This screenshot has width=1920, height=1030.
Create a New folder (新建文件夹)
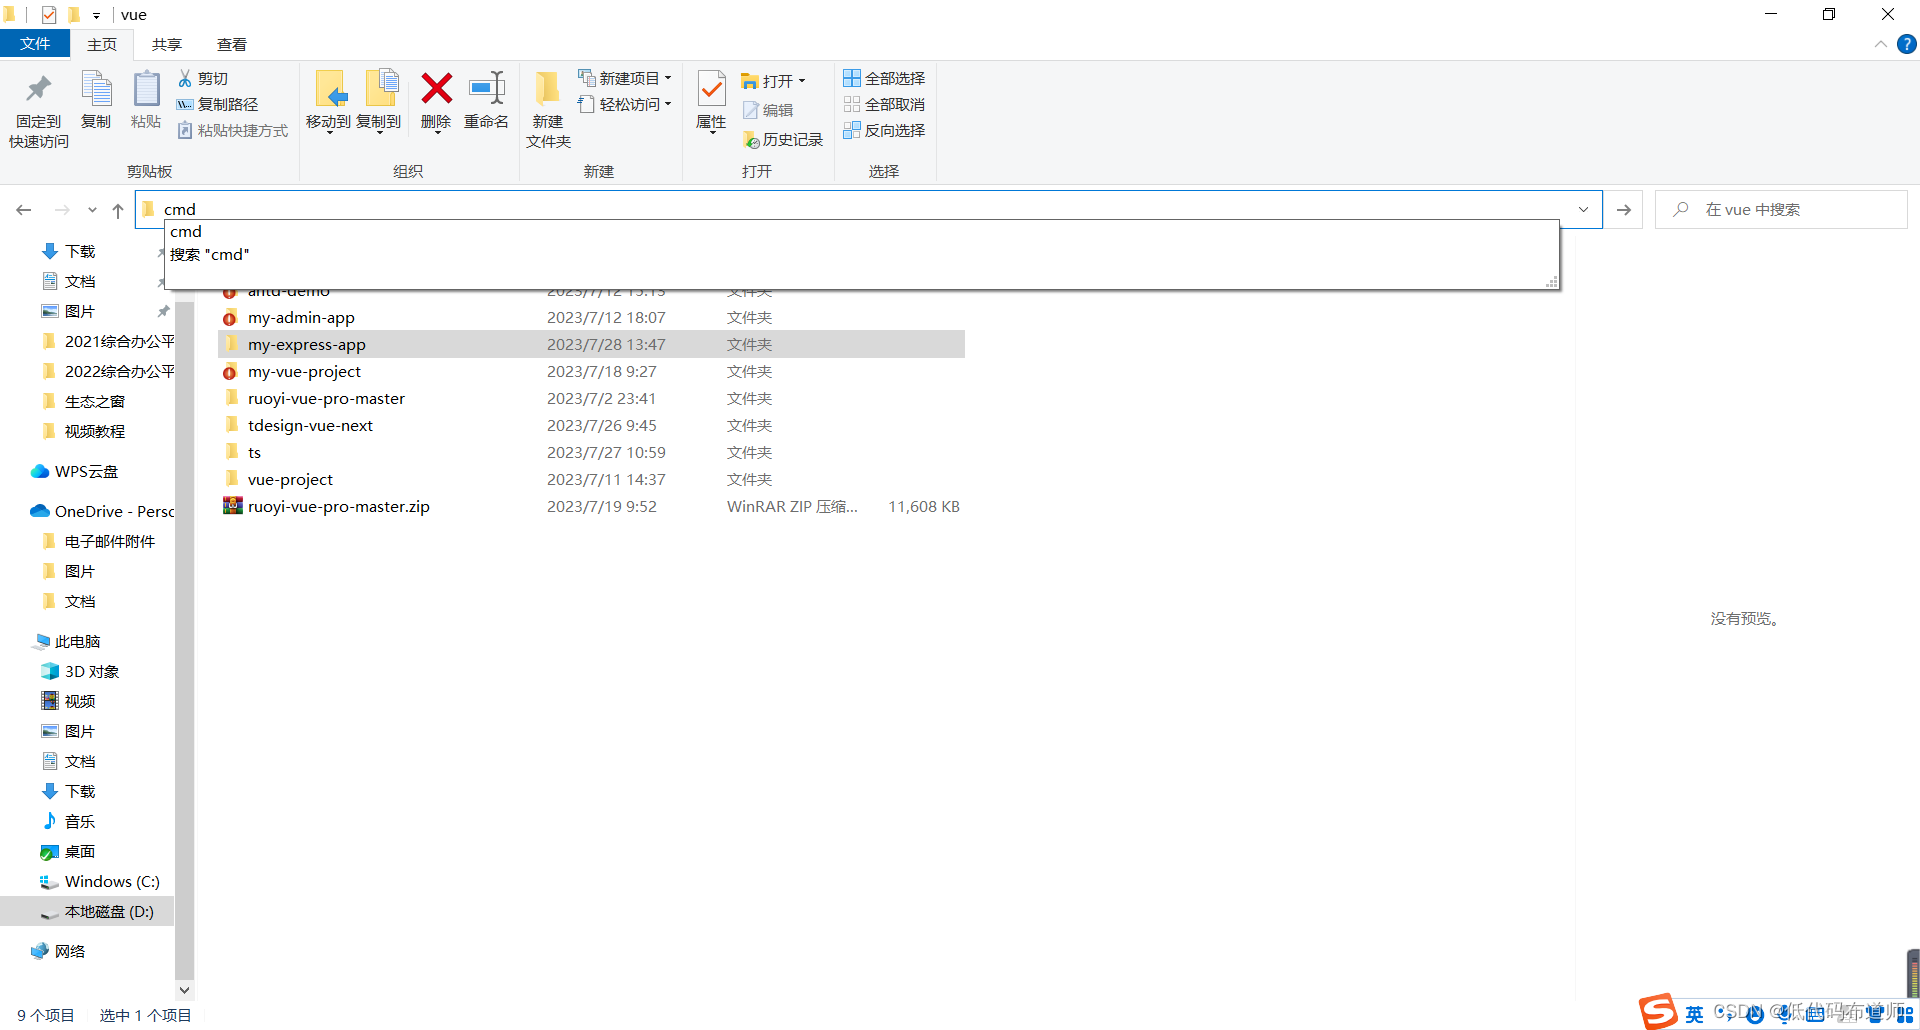coord(548,110)
